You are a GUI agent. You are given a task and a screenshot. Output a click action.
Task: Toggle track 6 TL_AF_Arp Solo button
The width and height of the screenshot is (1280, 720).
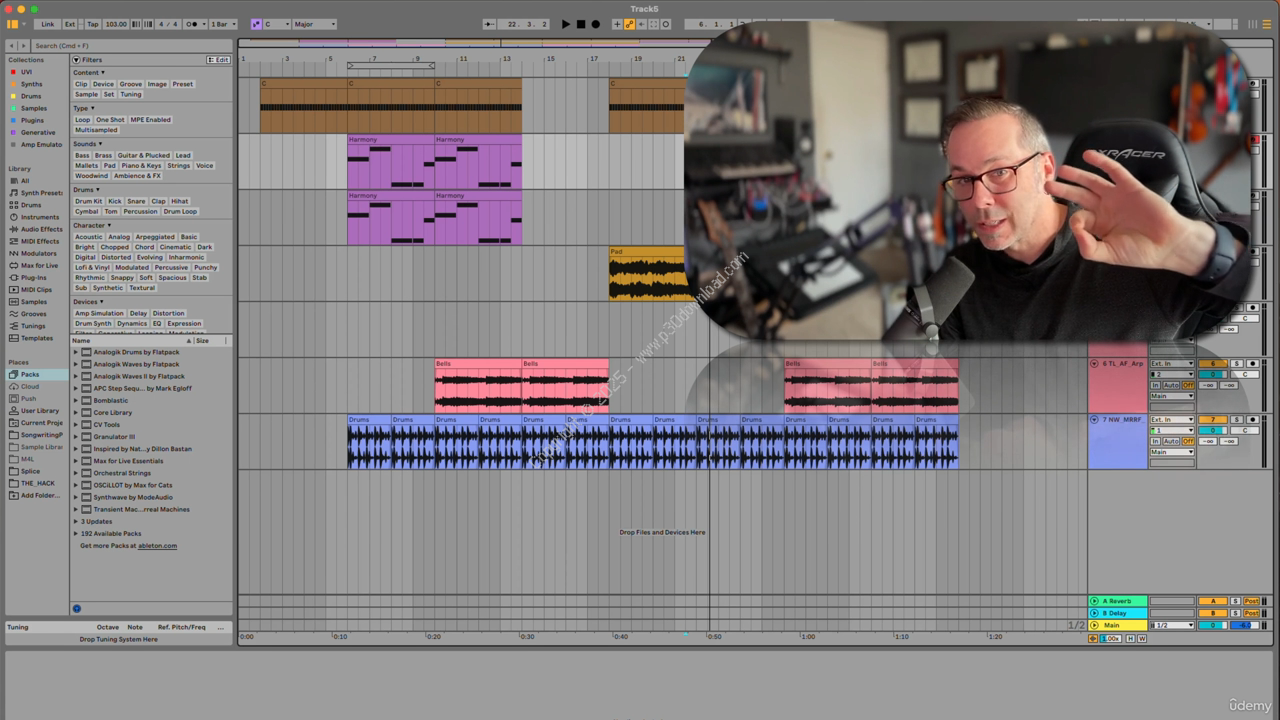point(1237,363)
